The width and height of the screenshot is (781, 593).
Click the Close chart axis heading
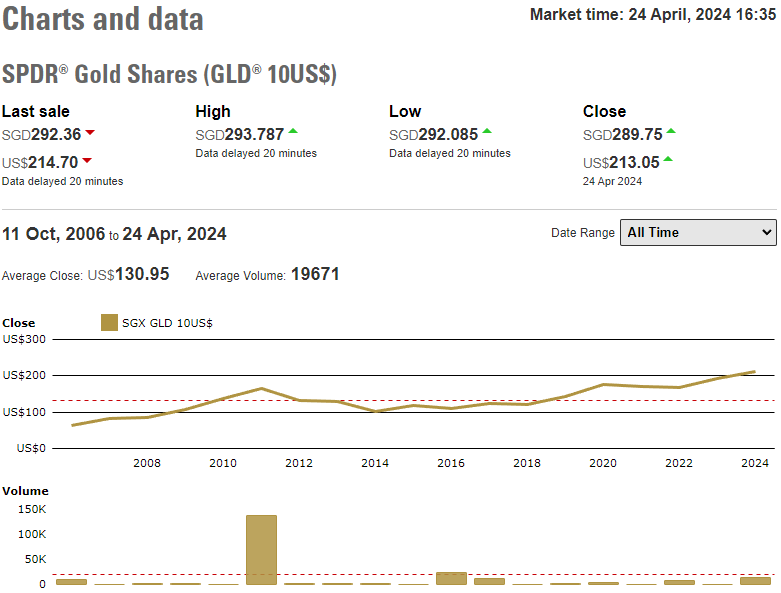(18, 323)
